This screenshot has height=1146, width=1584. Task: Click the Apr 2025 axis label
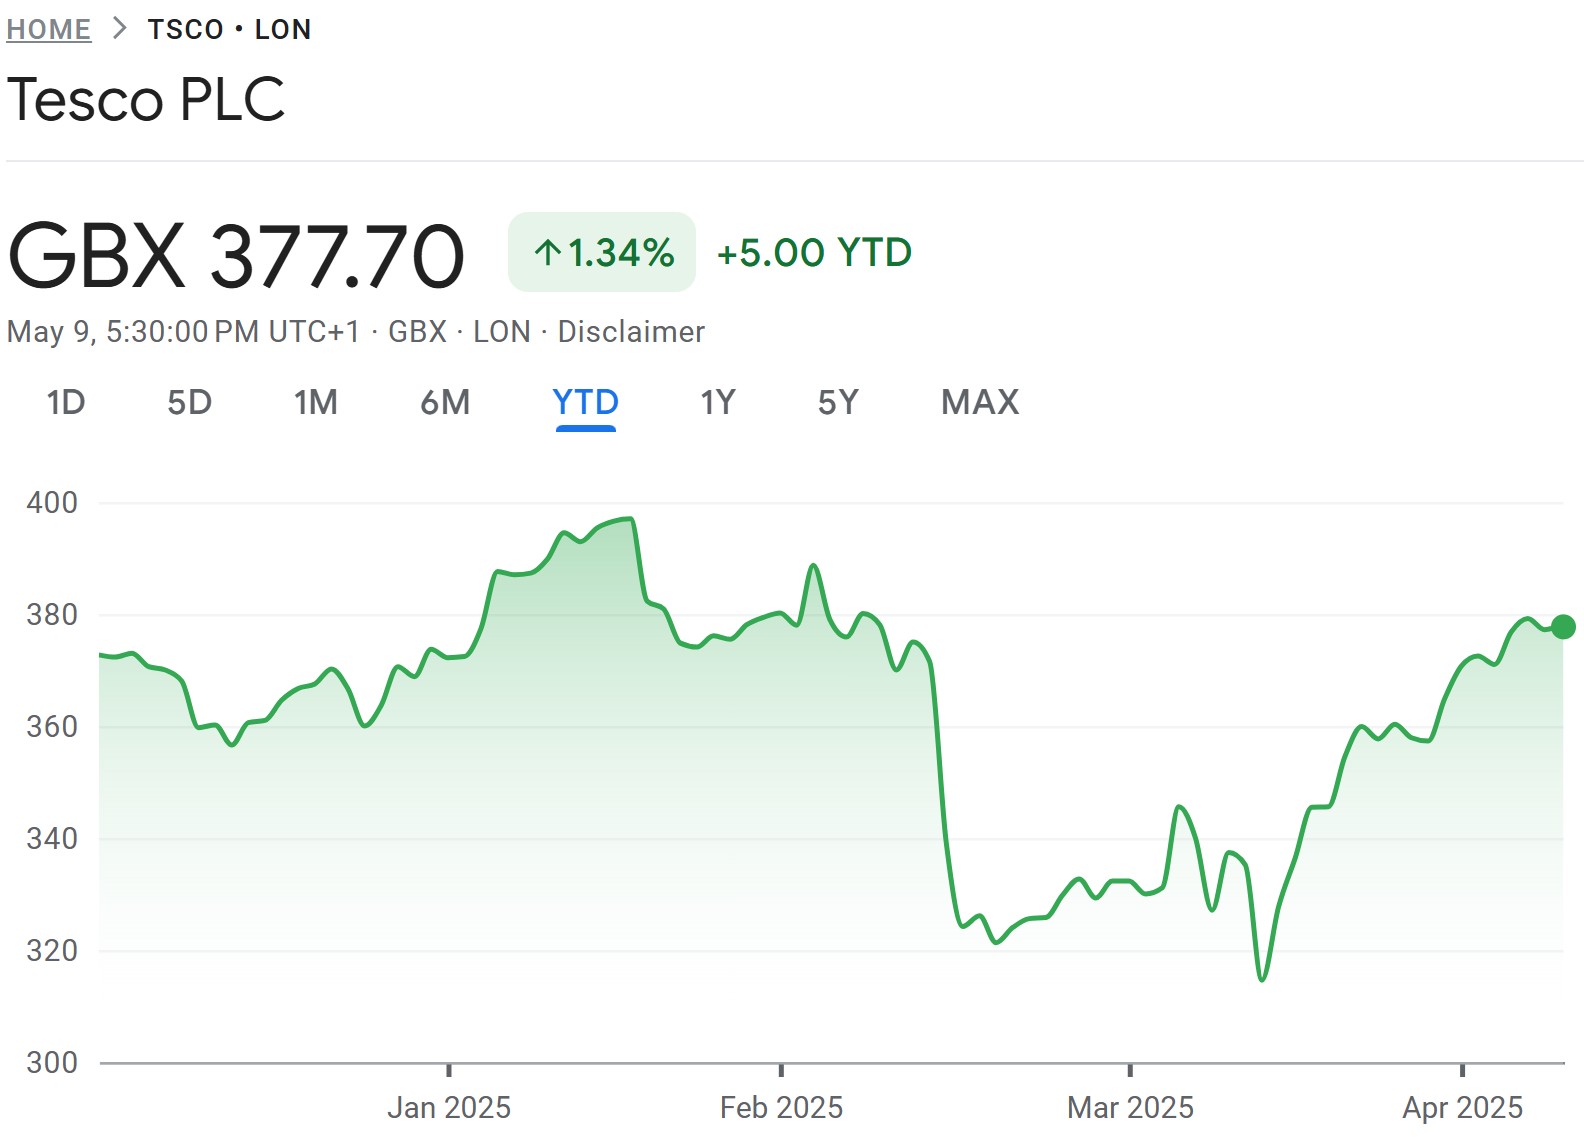[1462, 1108]
